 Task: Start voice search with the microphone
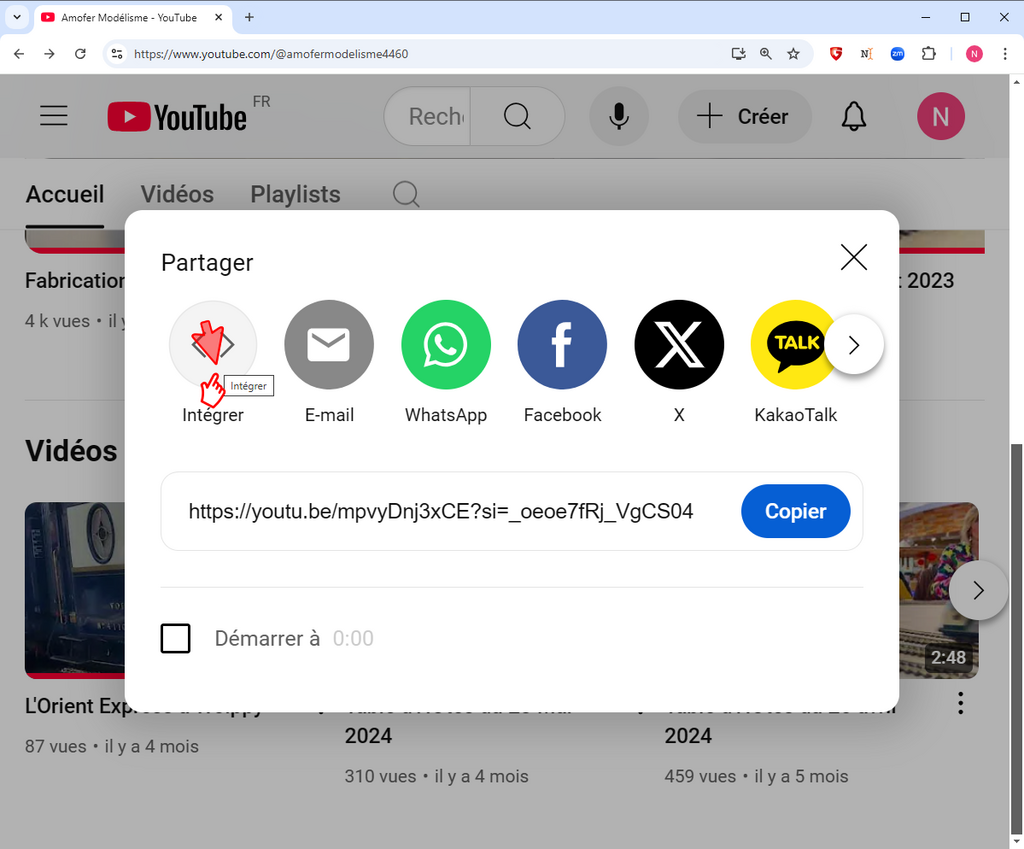point(619,116)
